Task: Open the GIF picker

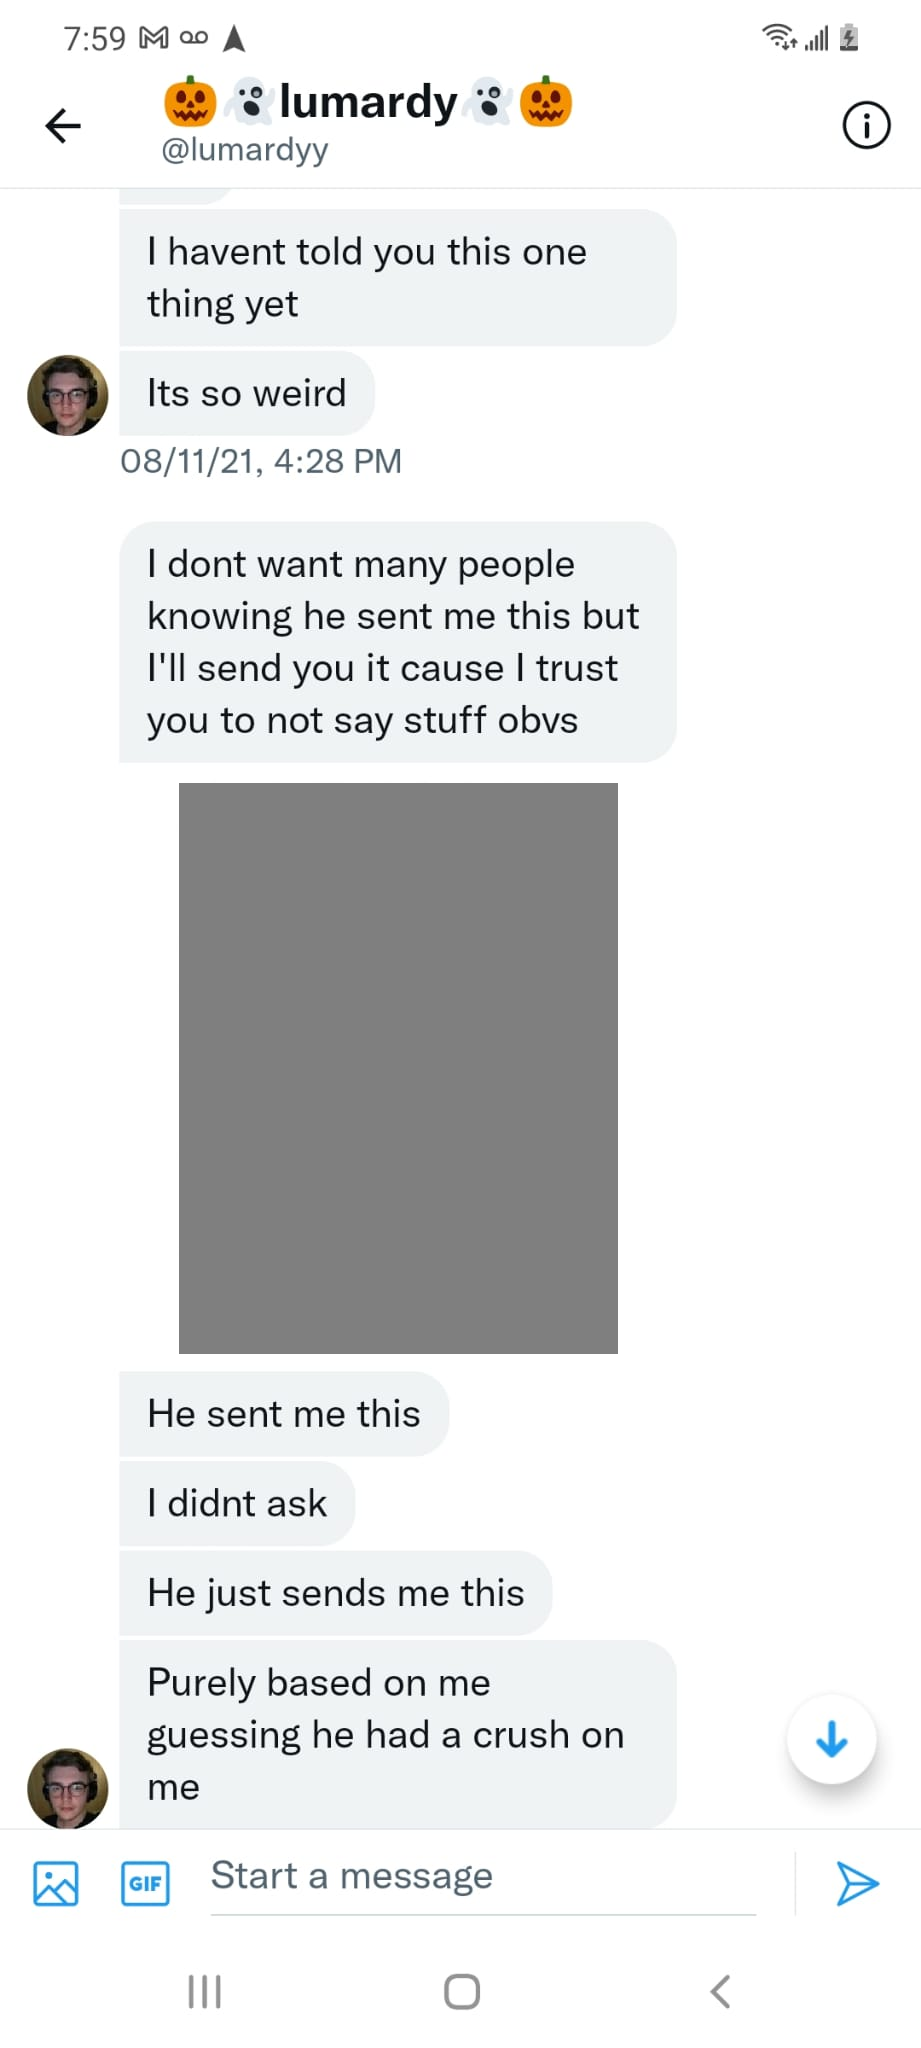Action: point(145,1883)
